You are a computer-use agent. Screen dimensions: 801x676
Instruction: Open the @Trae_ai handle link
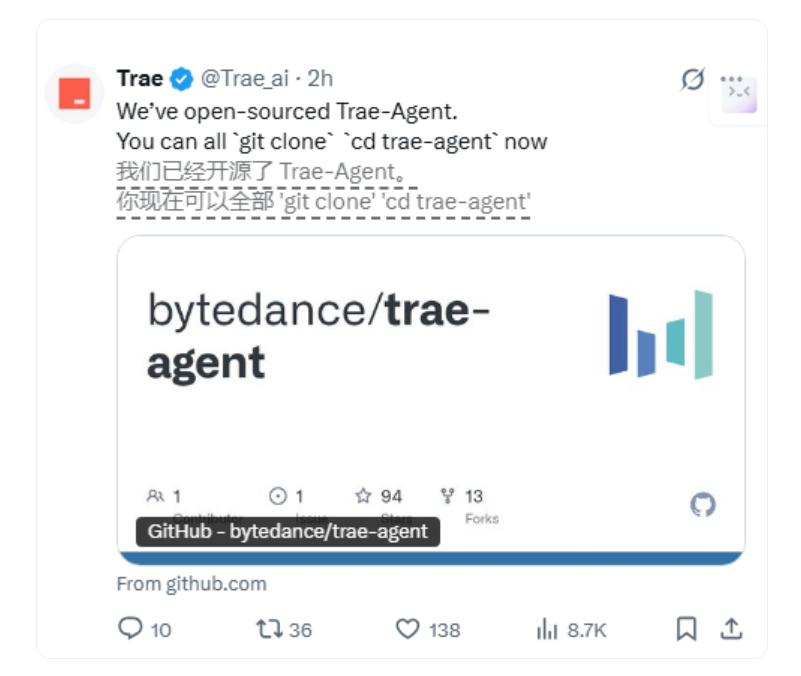coord(245,79)
